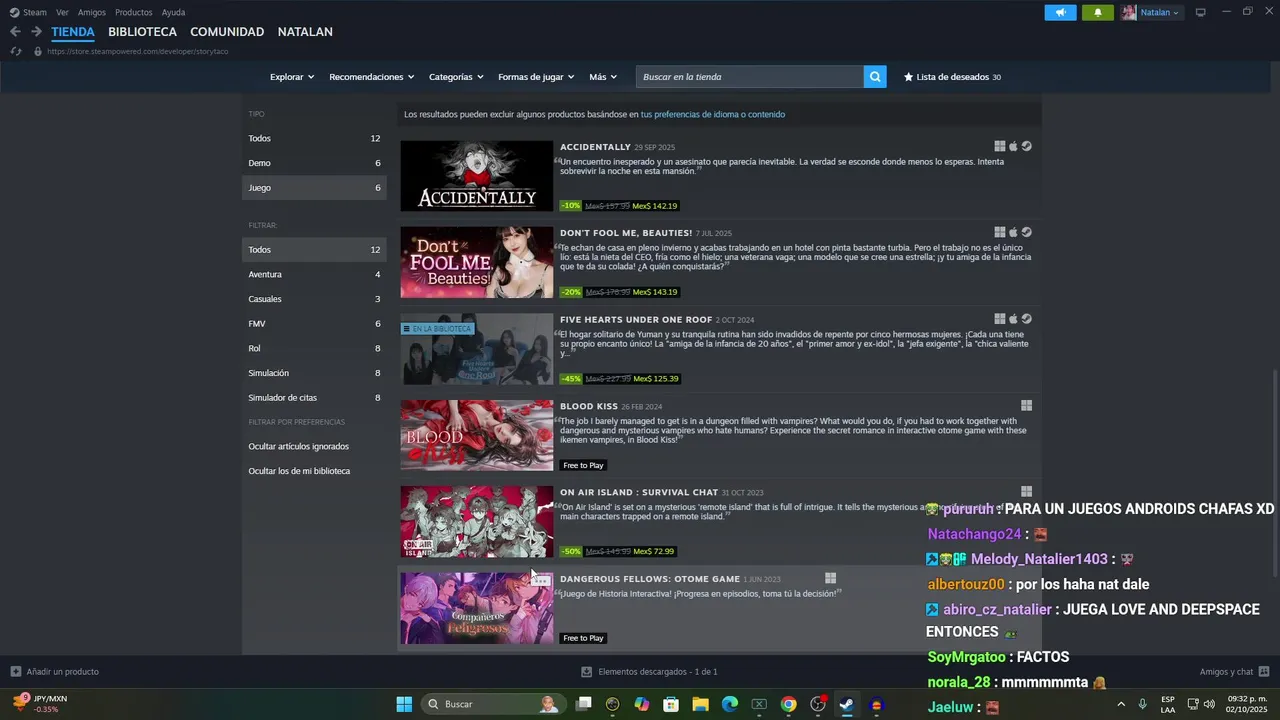
Task: Open the BLOOD KISS game title
Action: tap(589, 406)
